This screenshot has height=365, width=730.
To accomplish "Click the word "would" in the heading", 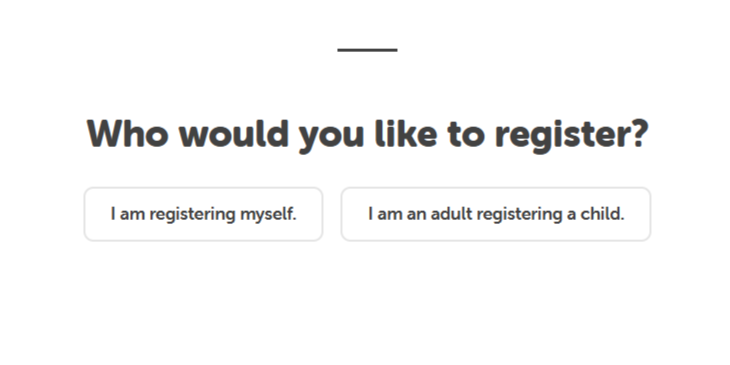I will [x=234, y=134].
